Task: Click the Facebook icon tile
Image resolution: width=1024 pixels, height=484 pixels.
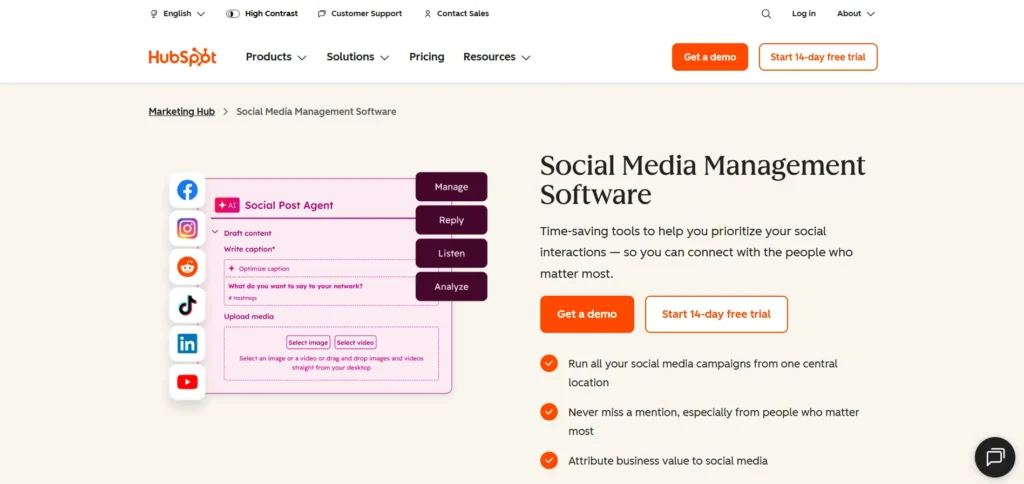Action: coord(187,190)
